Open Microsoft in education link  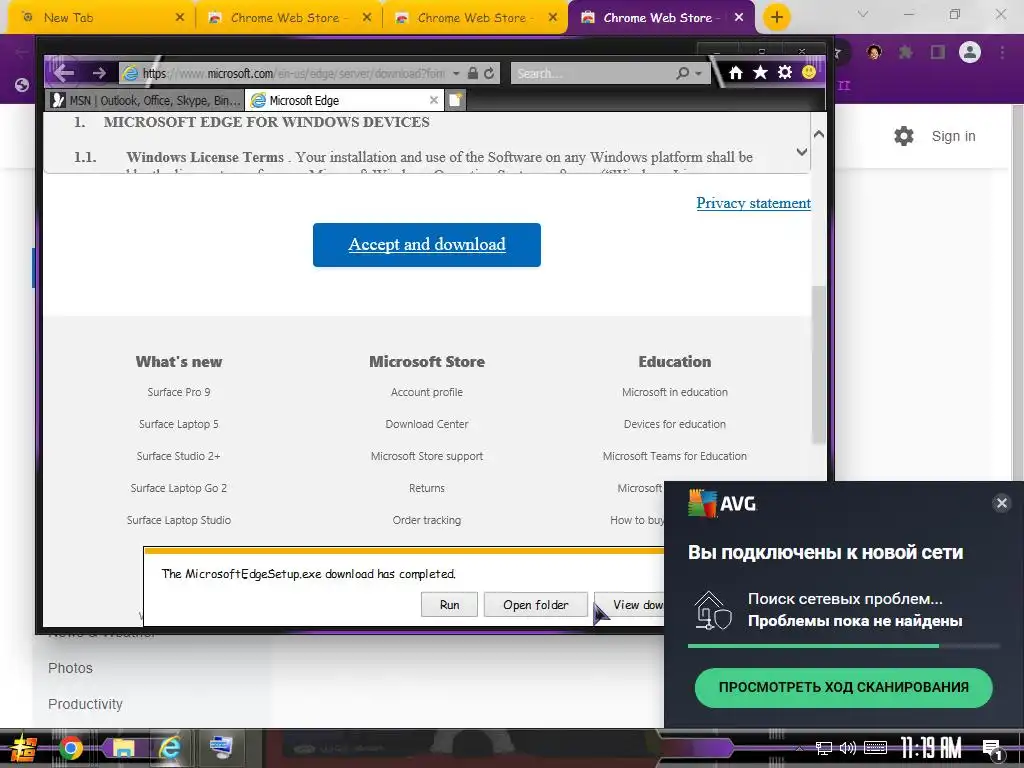pyautogui.click(x=675, y=392)
